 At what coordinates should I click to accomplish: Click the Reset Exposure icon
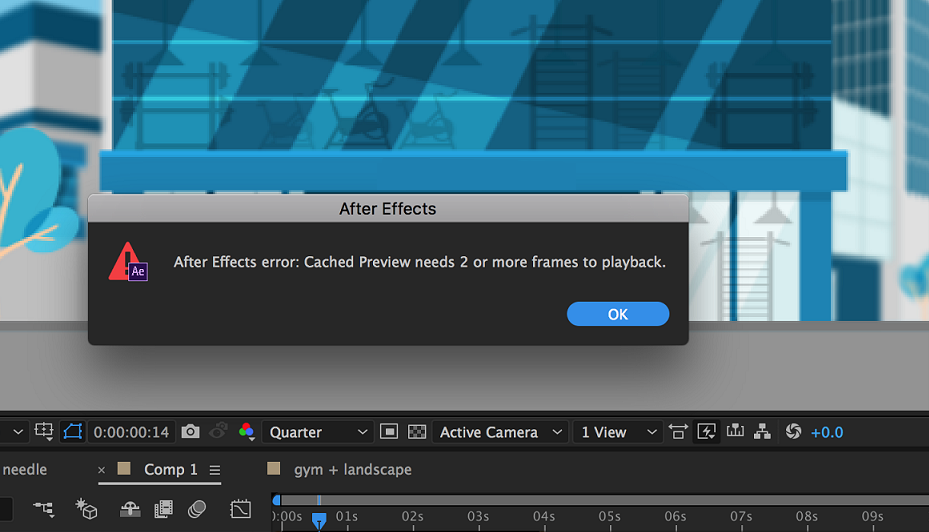[x=793, y=432]
